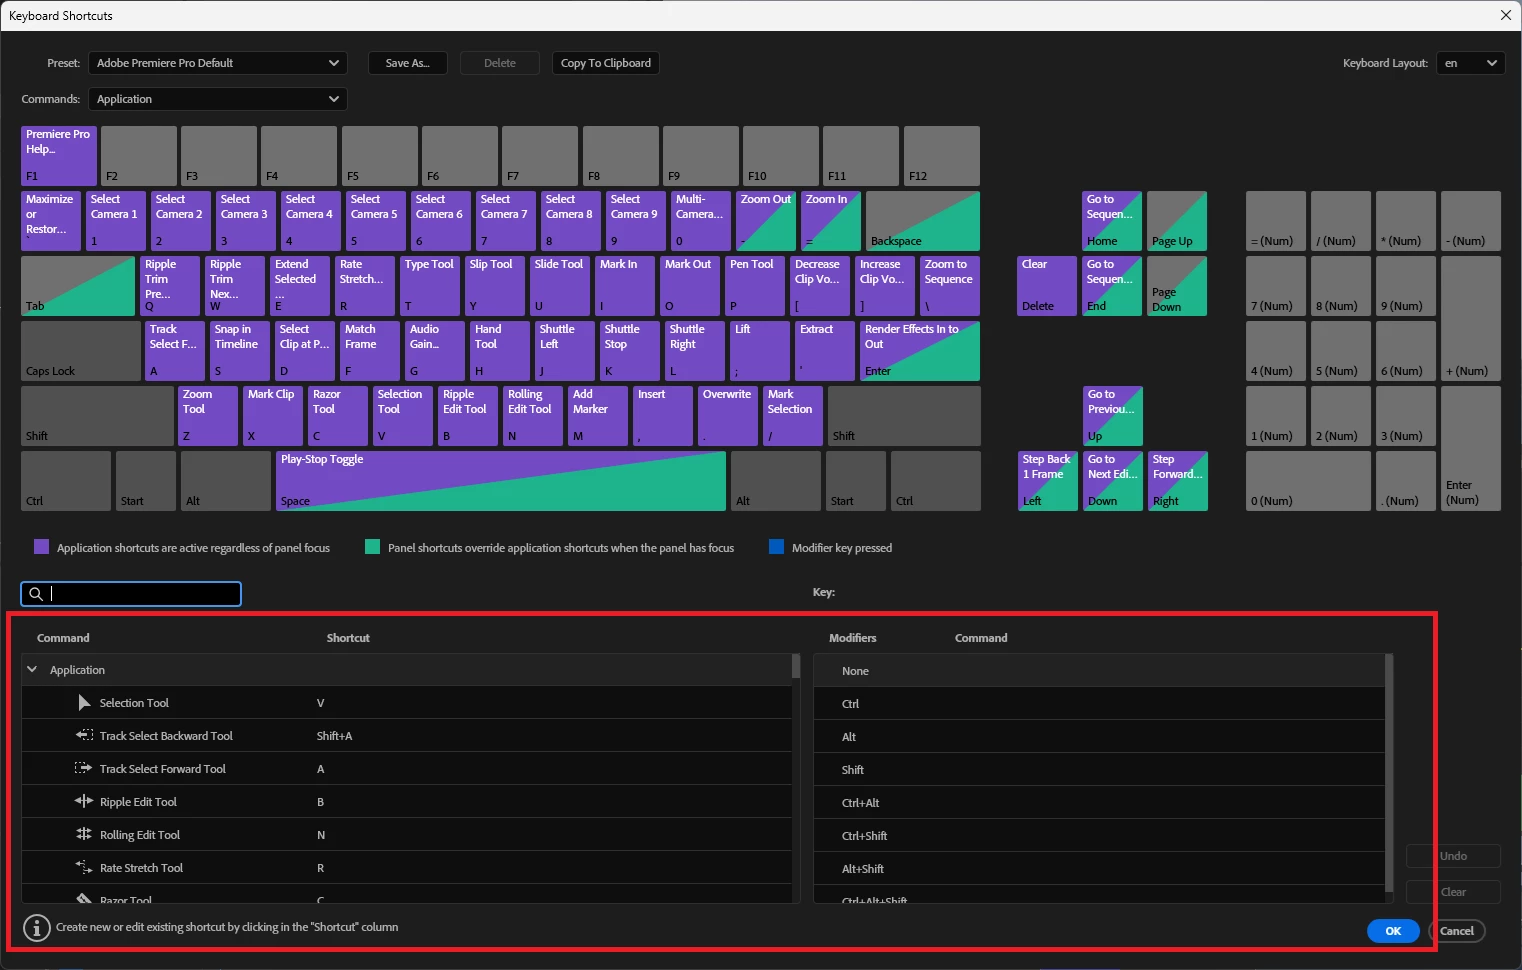Click the Multi-Camera 0 key

(701, 221)
